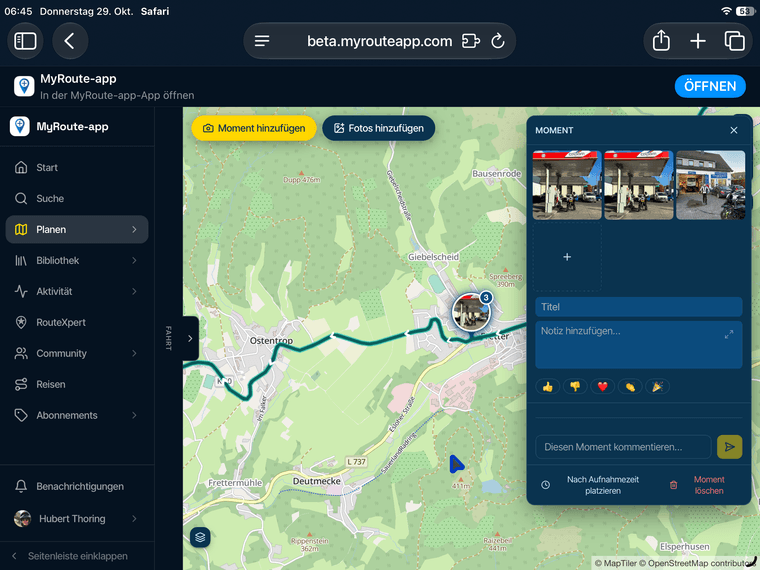Open third photo thumbnail with building

click(711, 185)
